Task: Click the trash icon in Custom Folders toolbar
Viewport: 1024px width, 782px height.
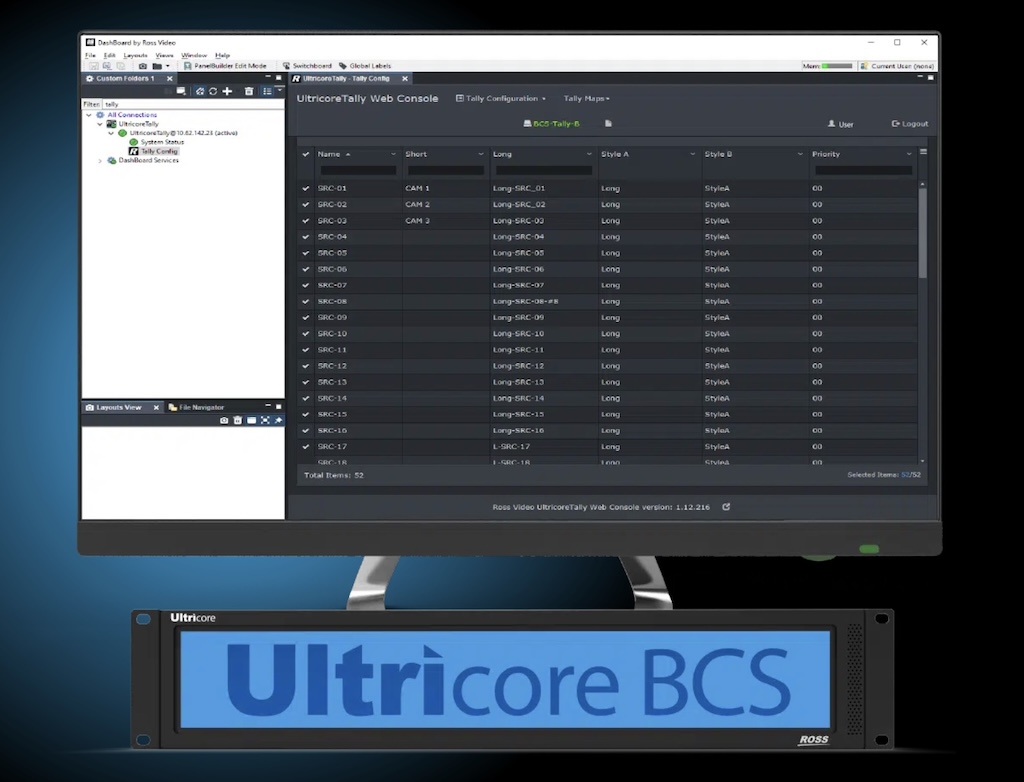Action: (249, 91)
